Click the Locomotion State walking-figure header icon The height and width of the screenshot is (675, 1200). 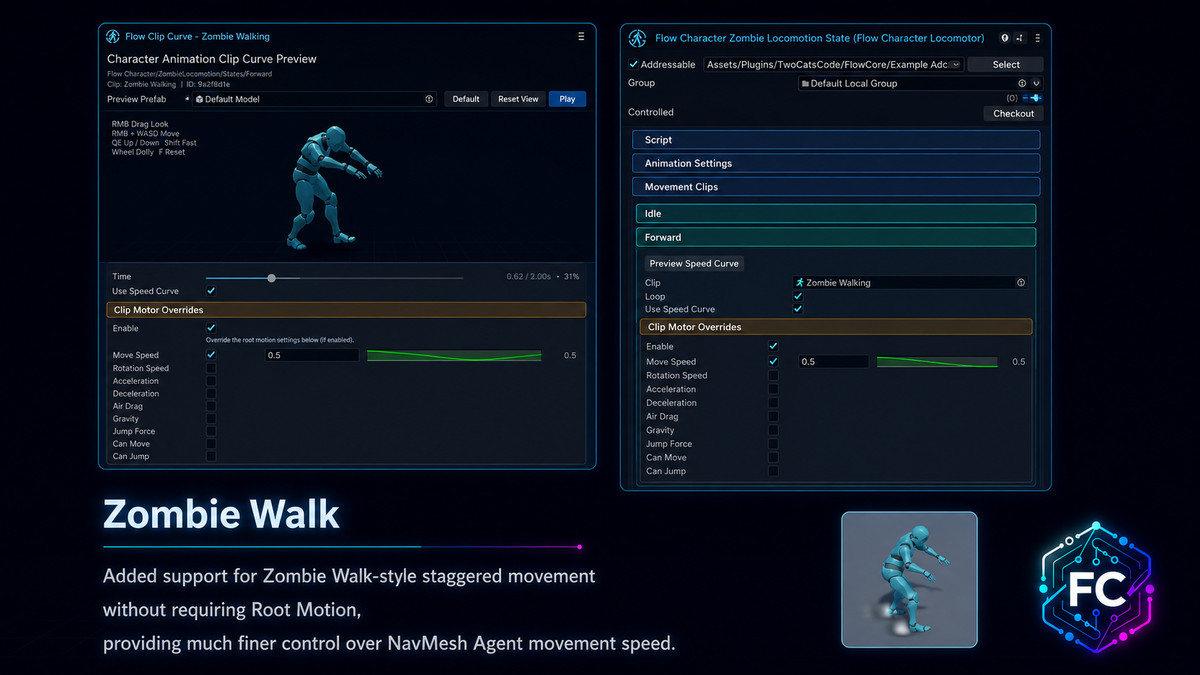(x=637, y=38)
